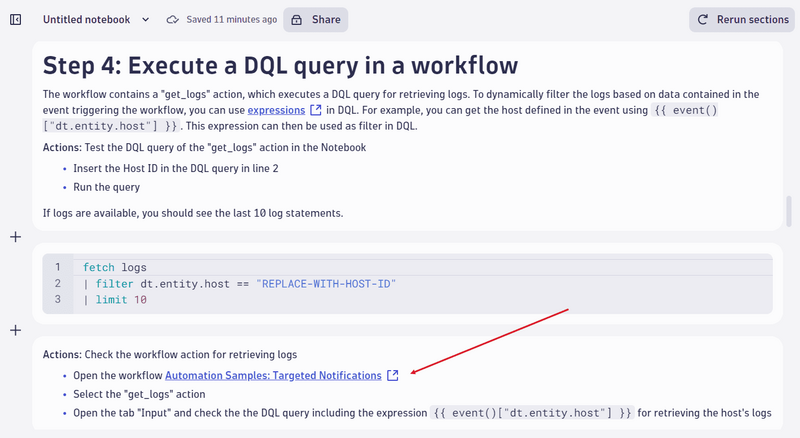Open the expressions documentation link

point(276,110)
